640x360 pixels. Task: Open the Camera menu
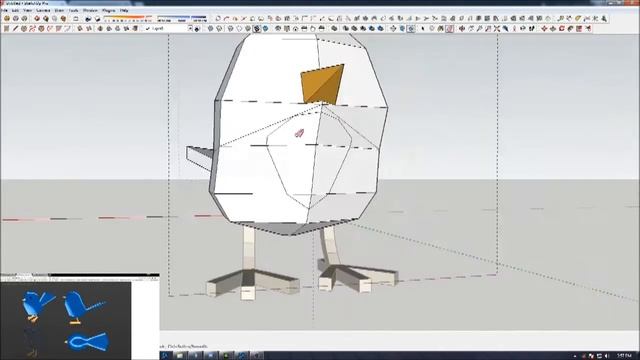click(43, 10)
